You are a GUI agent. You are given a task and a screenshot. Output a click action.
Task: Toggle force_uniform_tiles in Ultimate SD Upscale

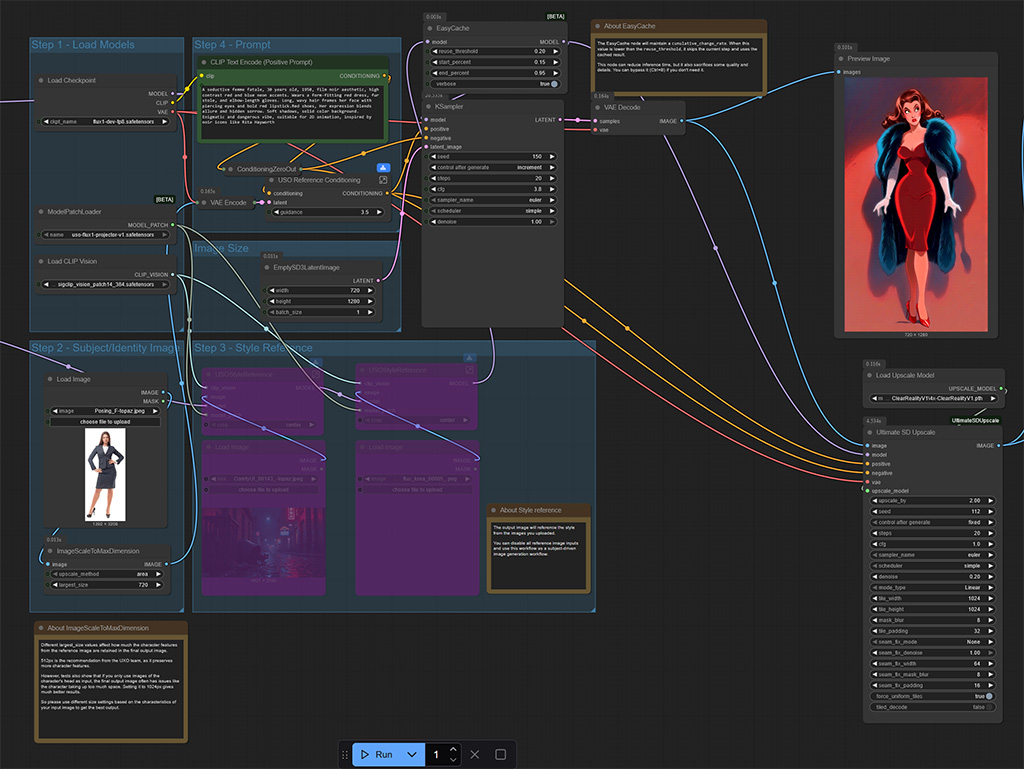pyautogui.click(x=987, y=697)
